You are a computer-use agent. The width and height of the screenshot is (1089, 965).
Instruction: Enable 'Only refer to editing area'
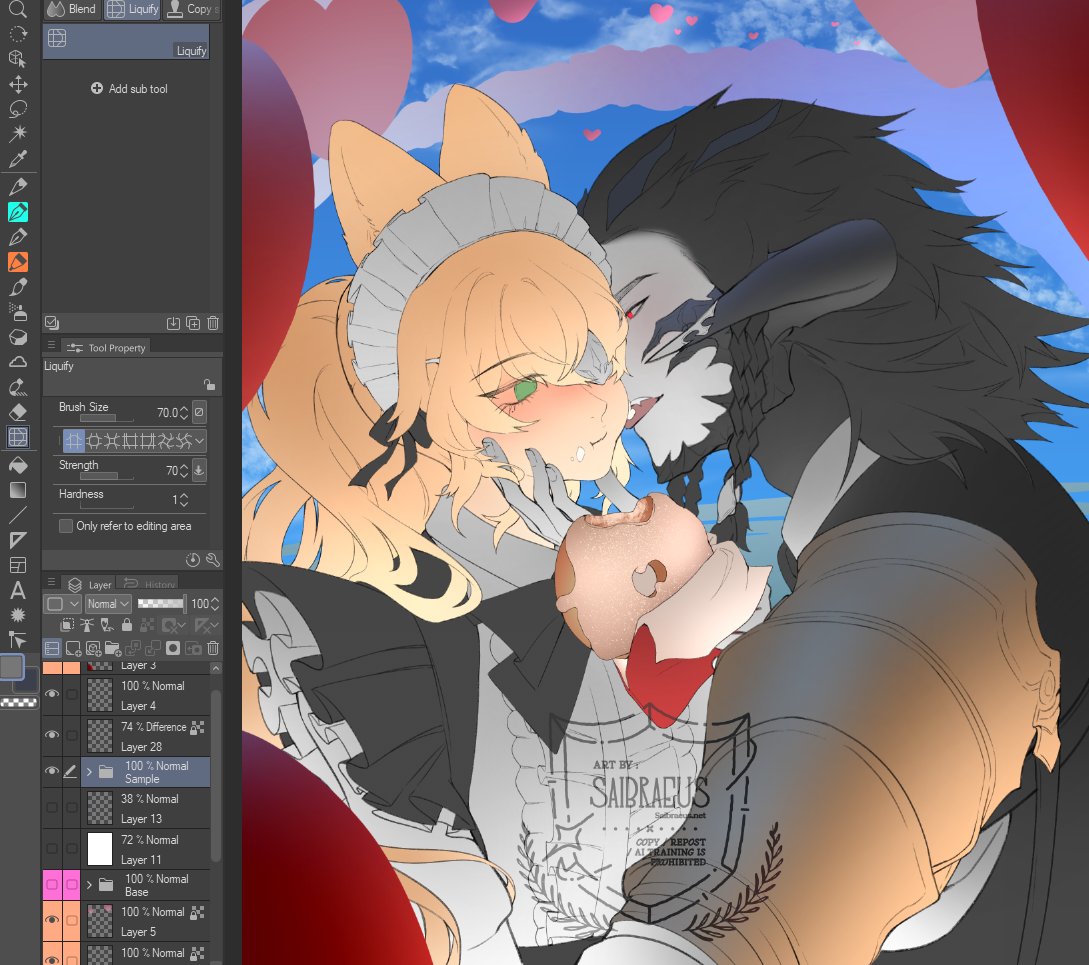coord(65,525)
